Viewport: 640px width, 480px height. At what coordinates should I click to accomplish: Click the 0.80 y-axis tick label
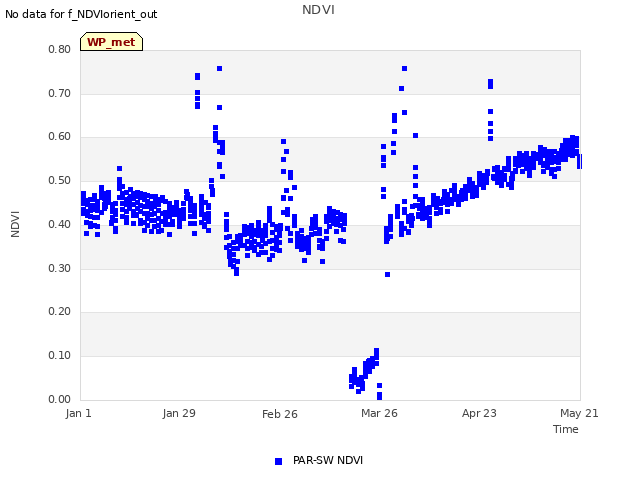tap(60, 49)
